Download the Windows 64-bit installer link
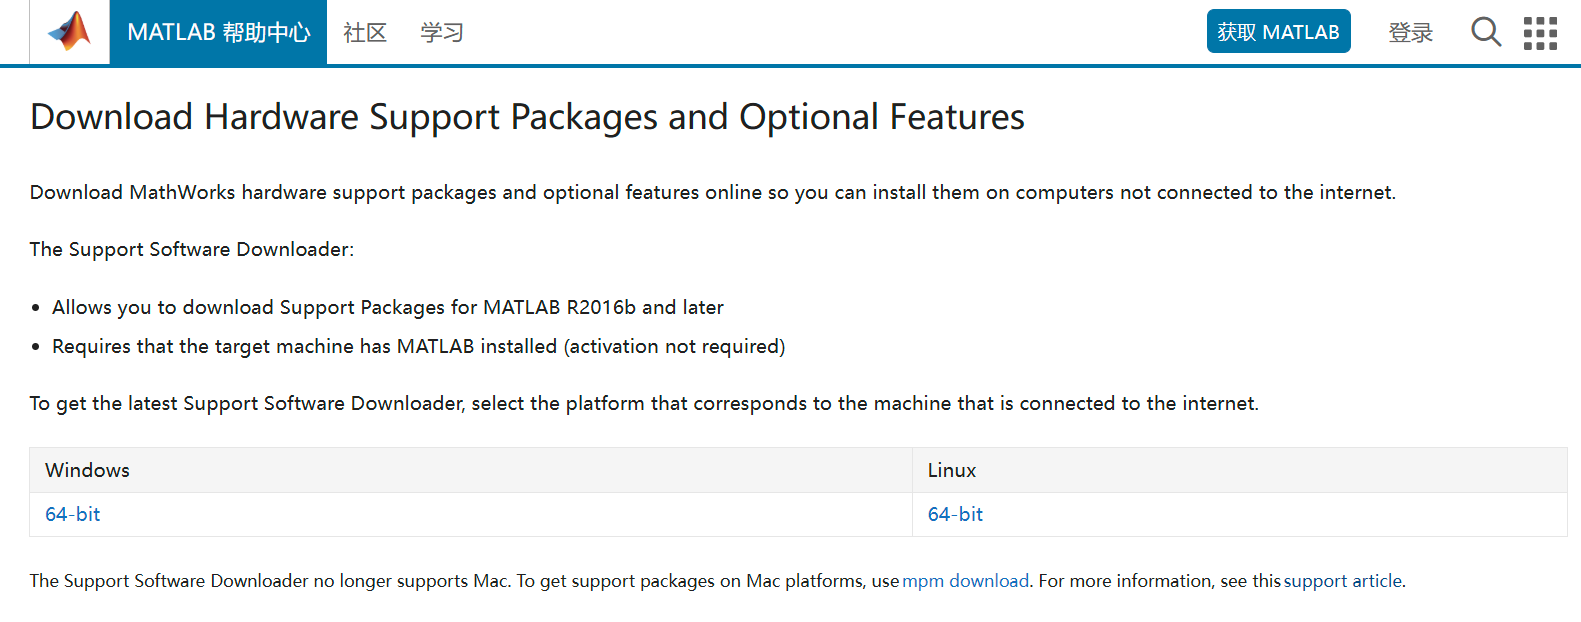The width and height of the screenshot is (1581, 622). pos(73,514)
